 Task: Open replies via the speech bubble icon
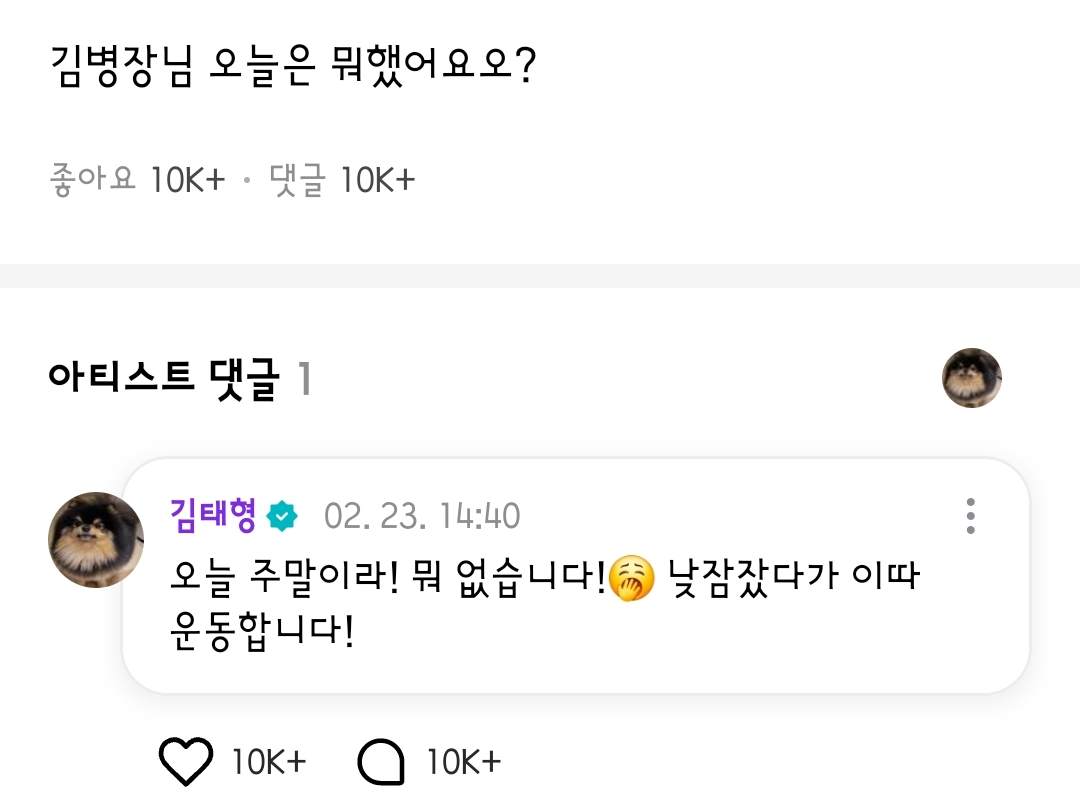(381, 764)
